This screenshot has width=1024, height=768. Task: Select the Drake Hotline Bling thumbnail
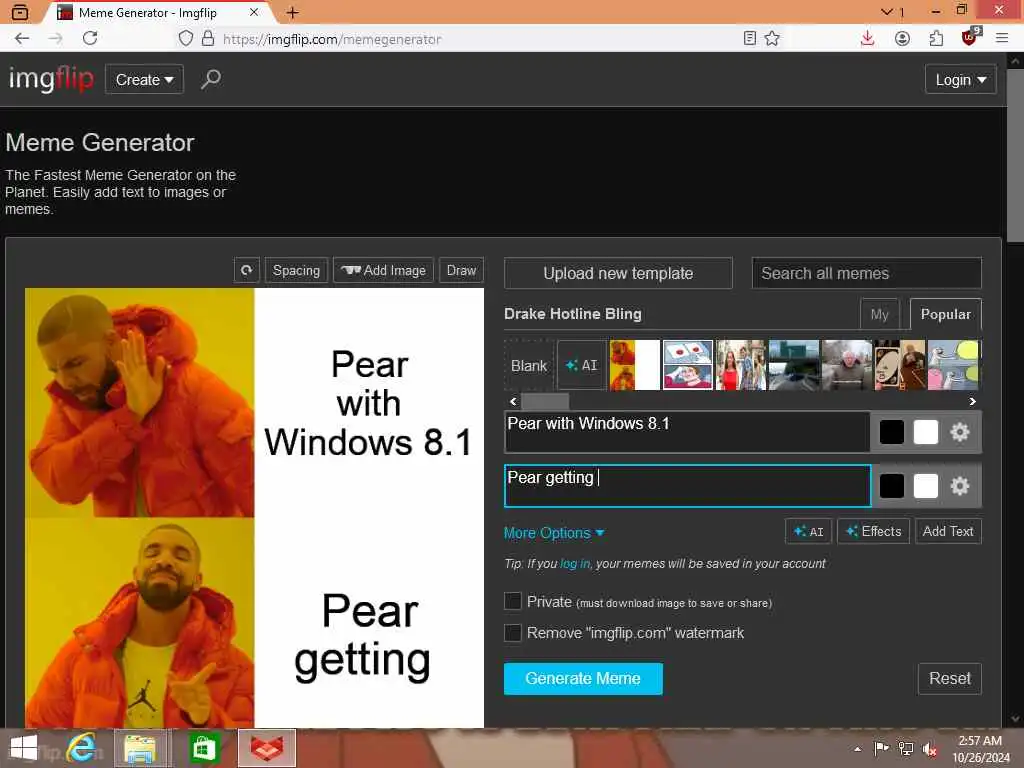pos(635,365)
